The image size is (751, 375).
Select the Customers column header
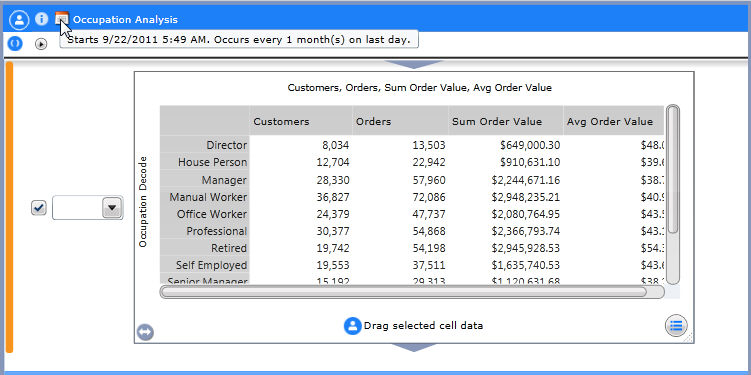[x=301, y=120]
